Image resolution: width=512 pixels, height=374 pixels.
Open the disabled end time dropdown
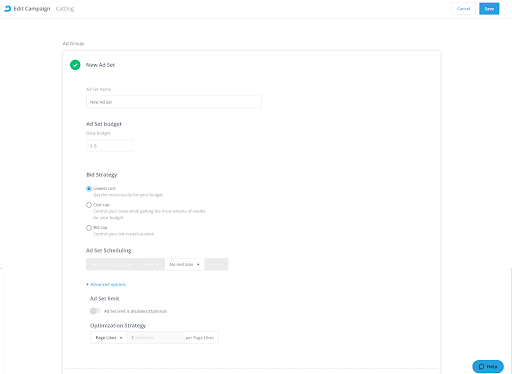216,264
